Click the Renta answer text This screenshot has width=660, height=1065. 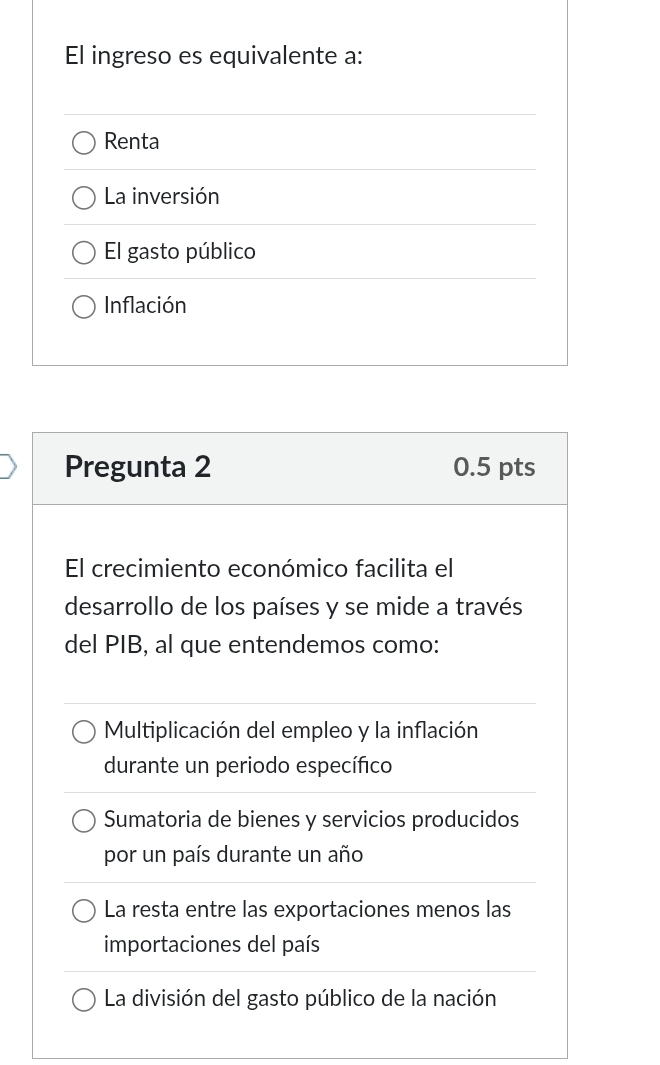[132, 142]
